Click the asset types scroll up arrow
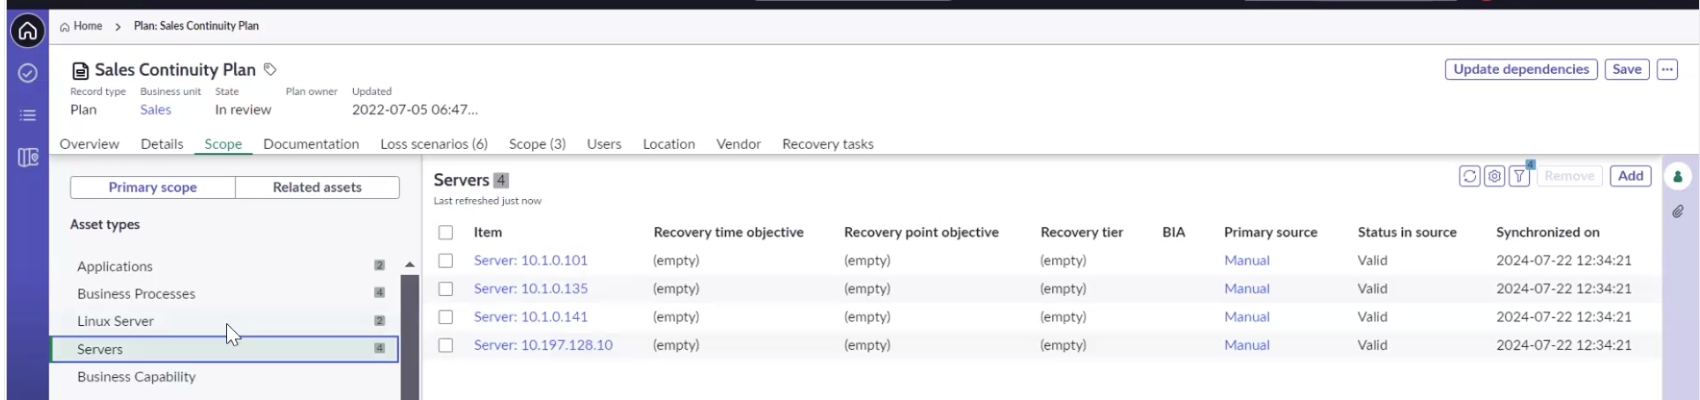 click(410, 265)
